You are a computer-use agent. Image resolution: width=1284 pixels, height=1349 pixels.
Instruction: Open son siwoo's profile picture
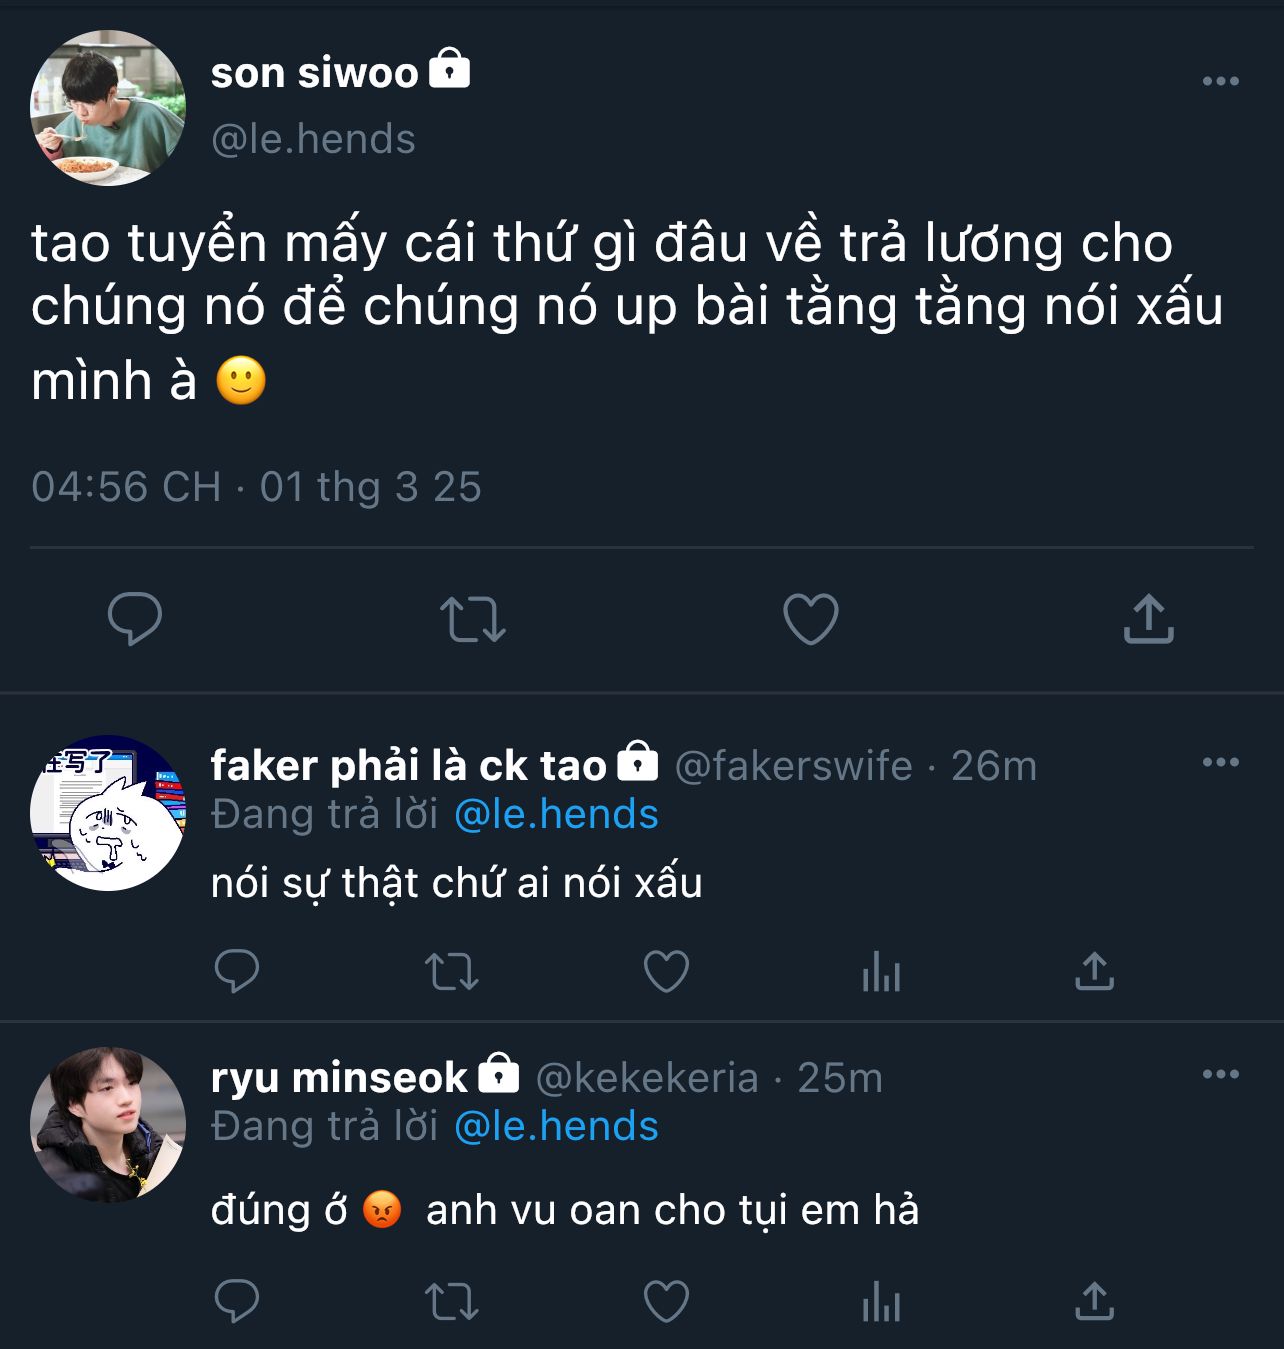(x=108, y=108)
